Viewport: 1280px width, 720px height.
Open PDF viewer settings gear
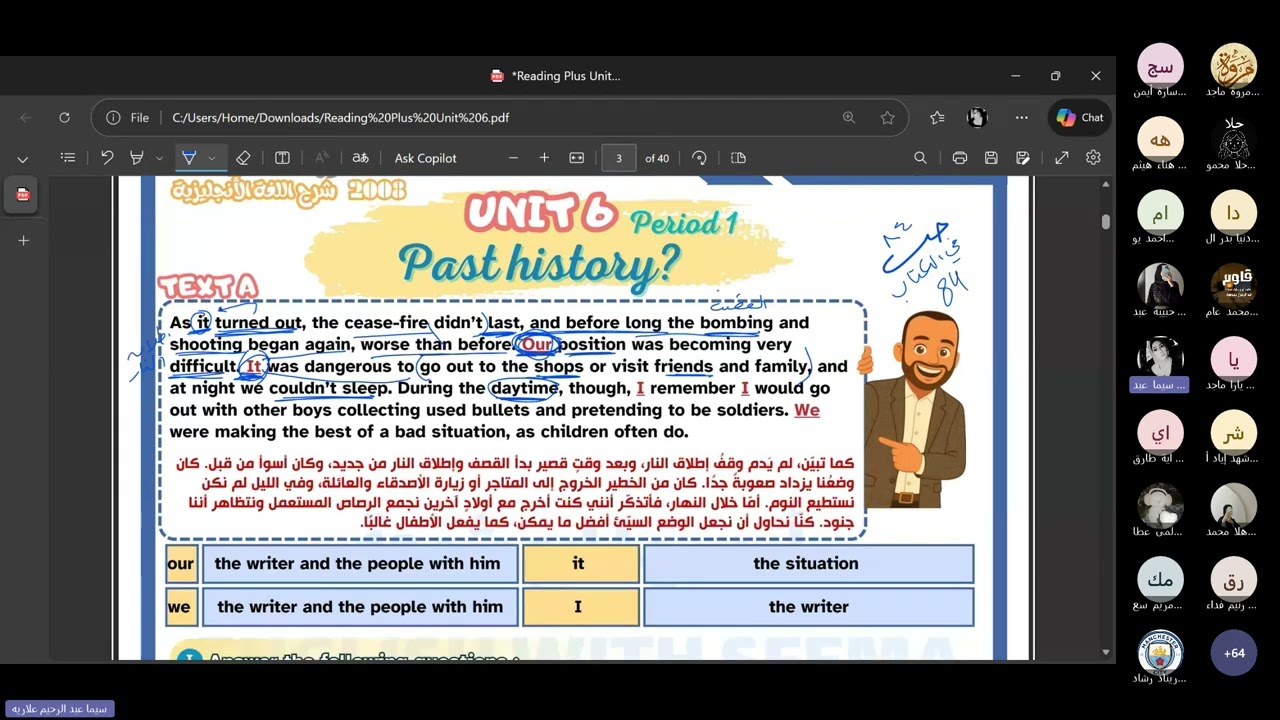(x=1093, y=158)
